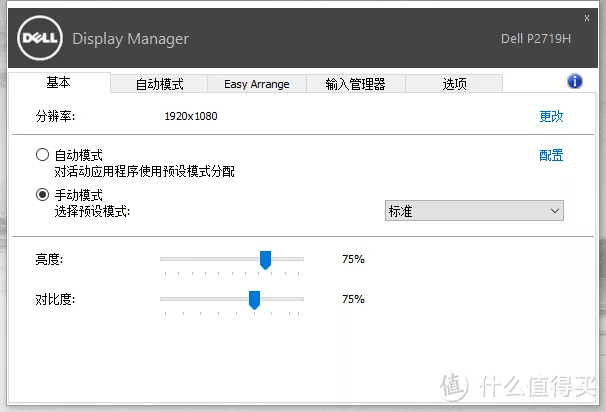Close the Display Manager window
Viewport: 606px width, 412px height.
(587, 18)
